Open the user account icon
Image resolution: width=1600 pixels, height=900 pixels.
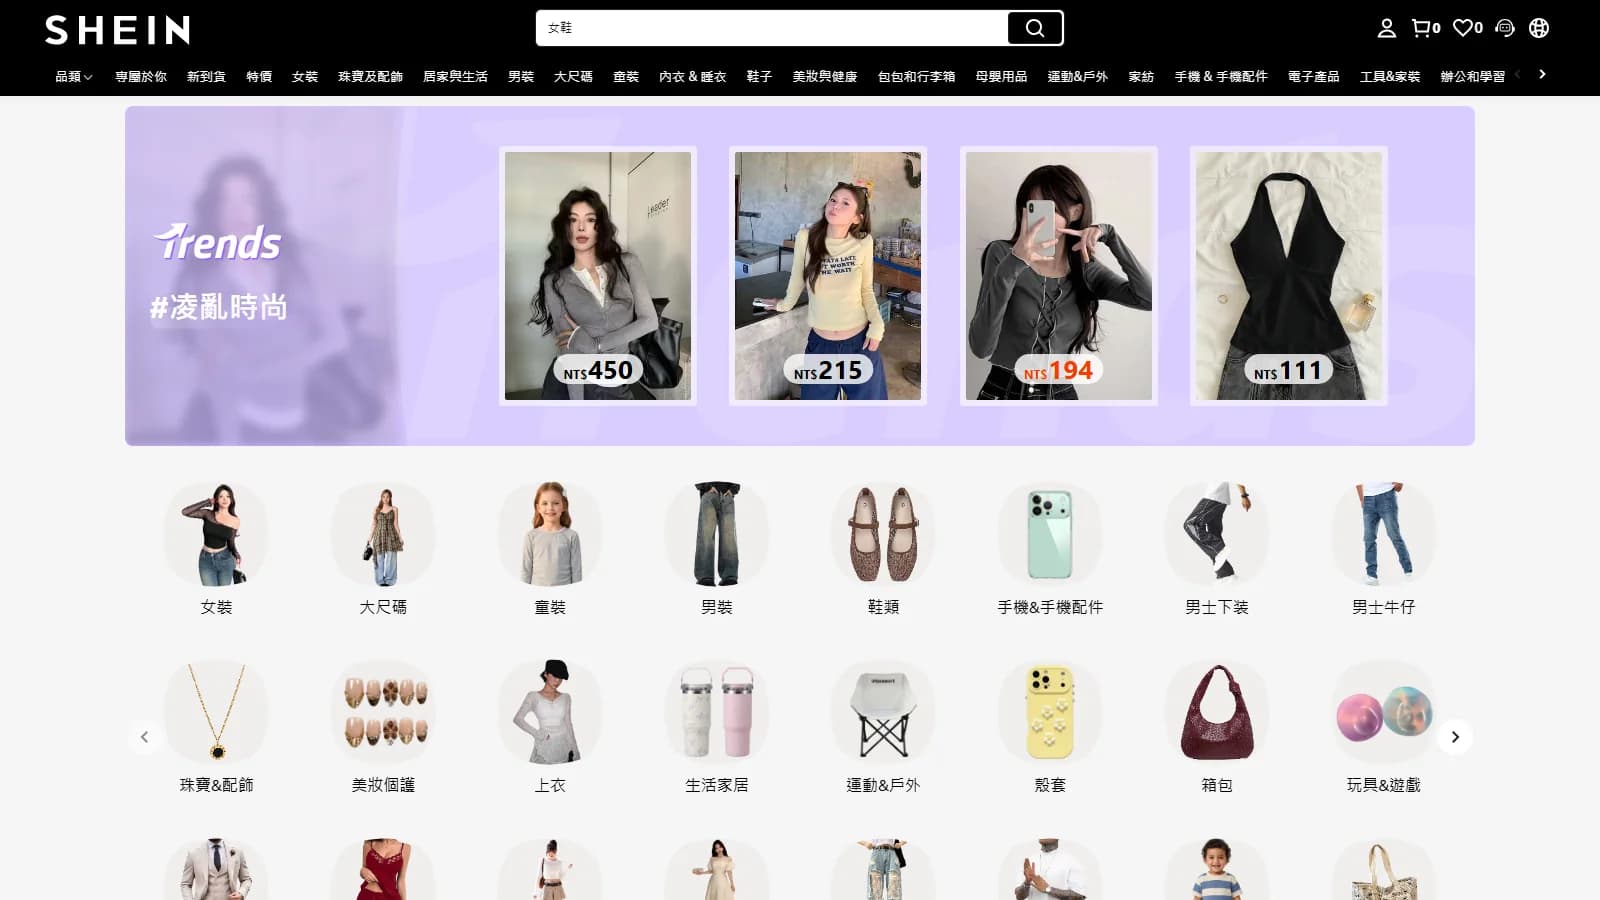coord(1386,28)
